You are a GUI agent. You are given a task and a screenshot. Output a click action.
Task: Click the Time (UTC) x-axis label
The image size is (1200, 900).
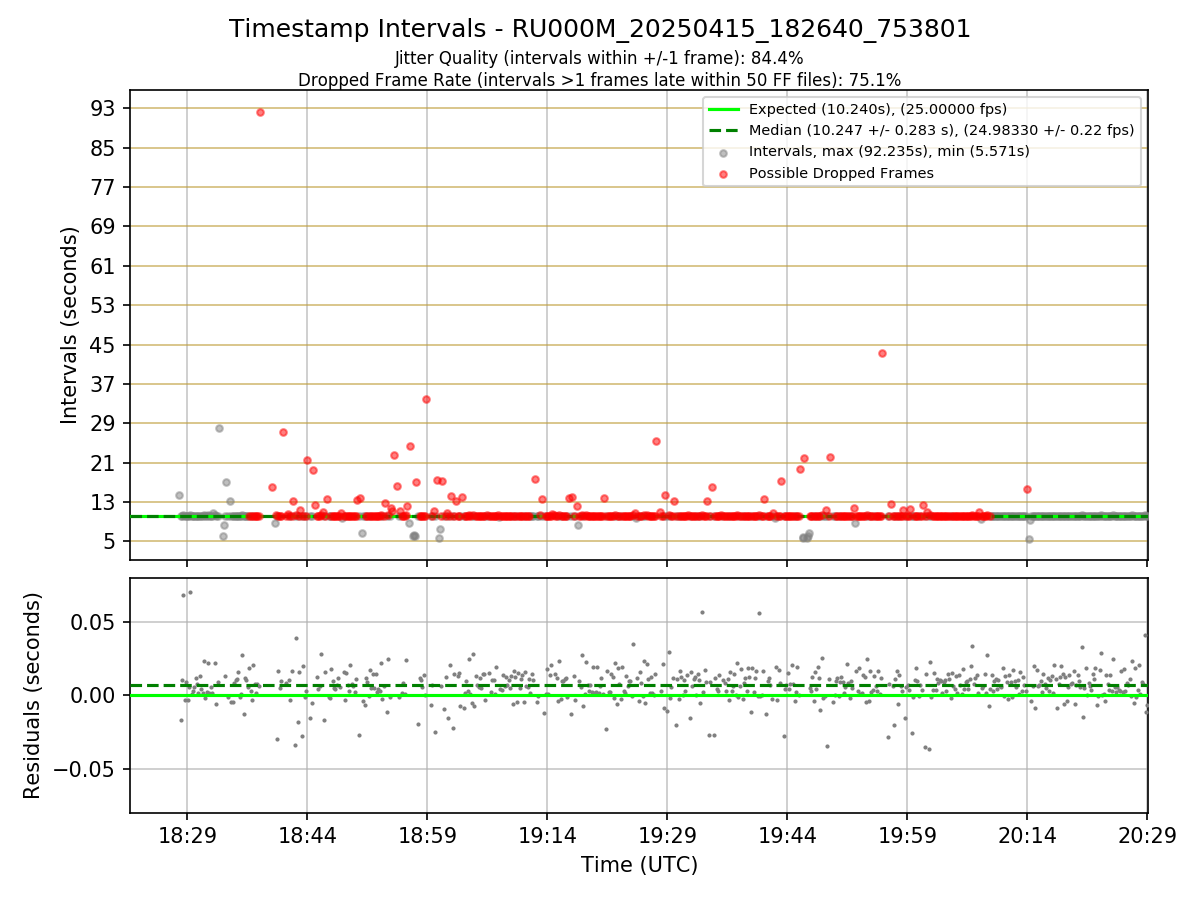point(639,865)
